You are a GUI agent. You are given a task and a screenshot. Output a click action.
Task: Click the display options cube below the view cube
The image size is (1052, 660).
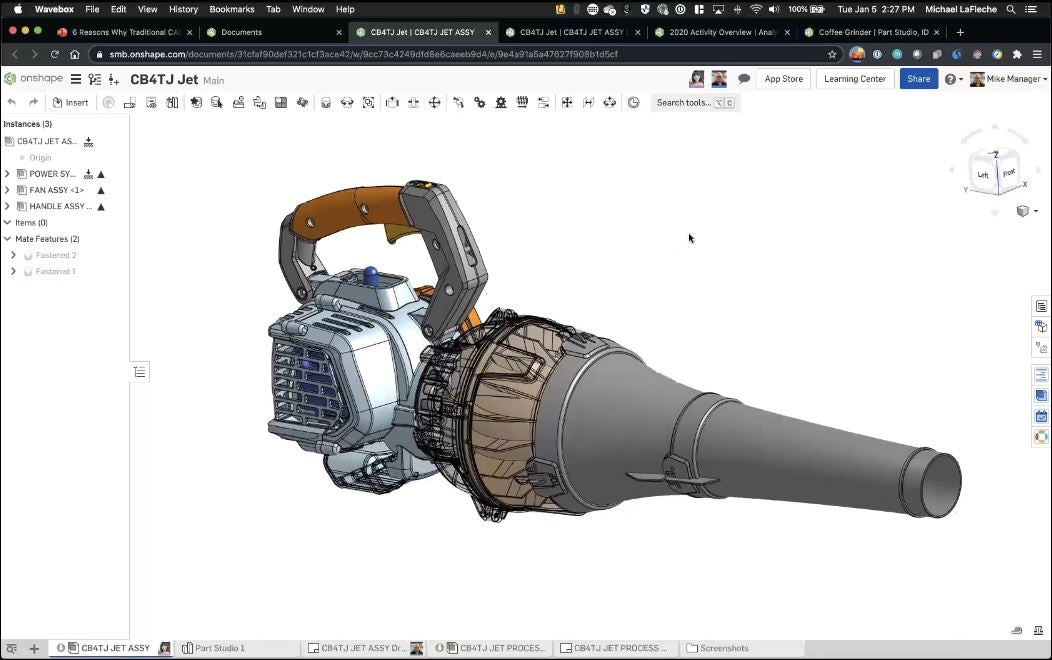pyautogui.click(x=1024, y=211)
